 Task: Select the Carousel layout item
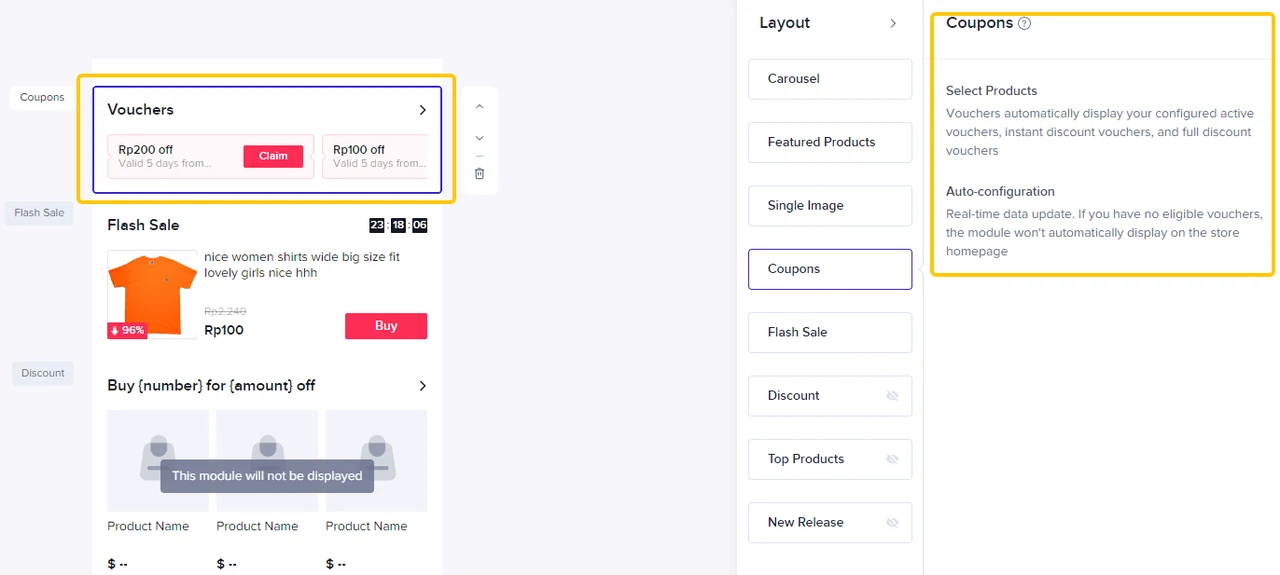point(829,79)
